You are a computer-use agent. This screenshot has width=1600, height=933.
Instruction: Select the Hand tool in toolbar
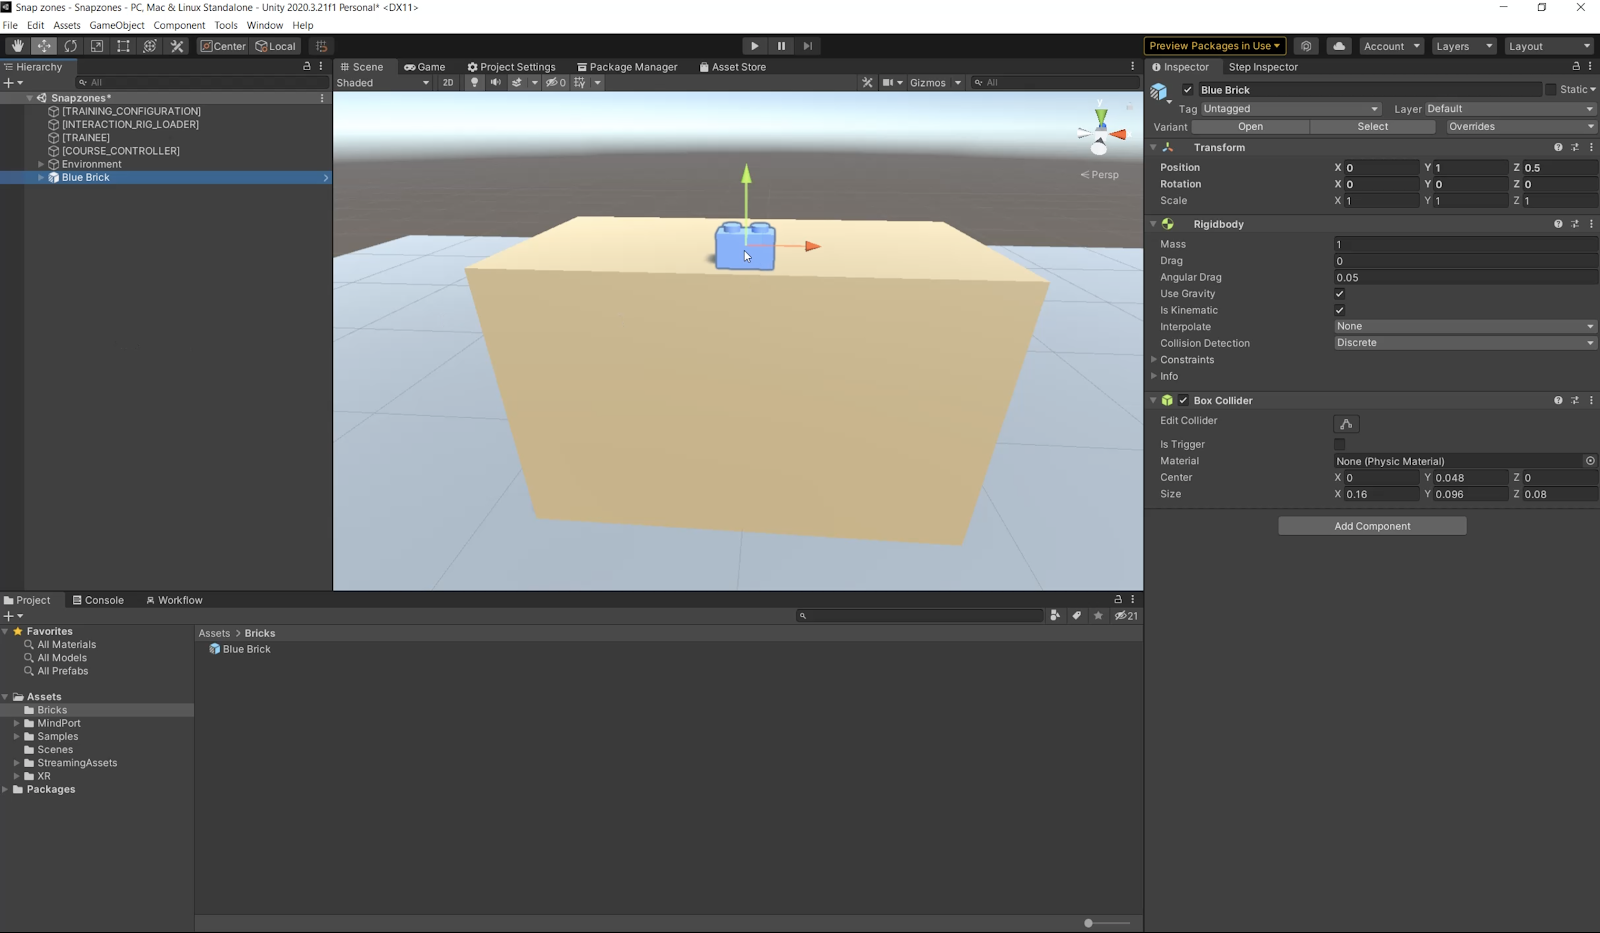tap(17, 46)
